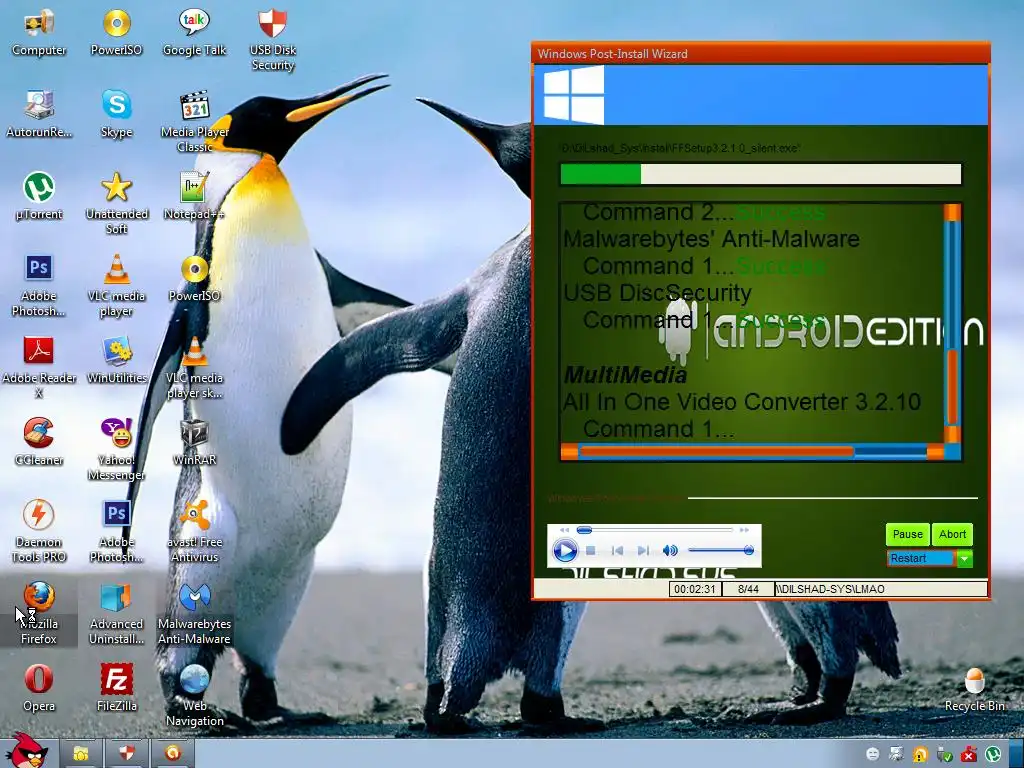Click the "MultiMedia" heading in log
The image size is (1024, 768).
pos(625,375)
